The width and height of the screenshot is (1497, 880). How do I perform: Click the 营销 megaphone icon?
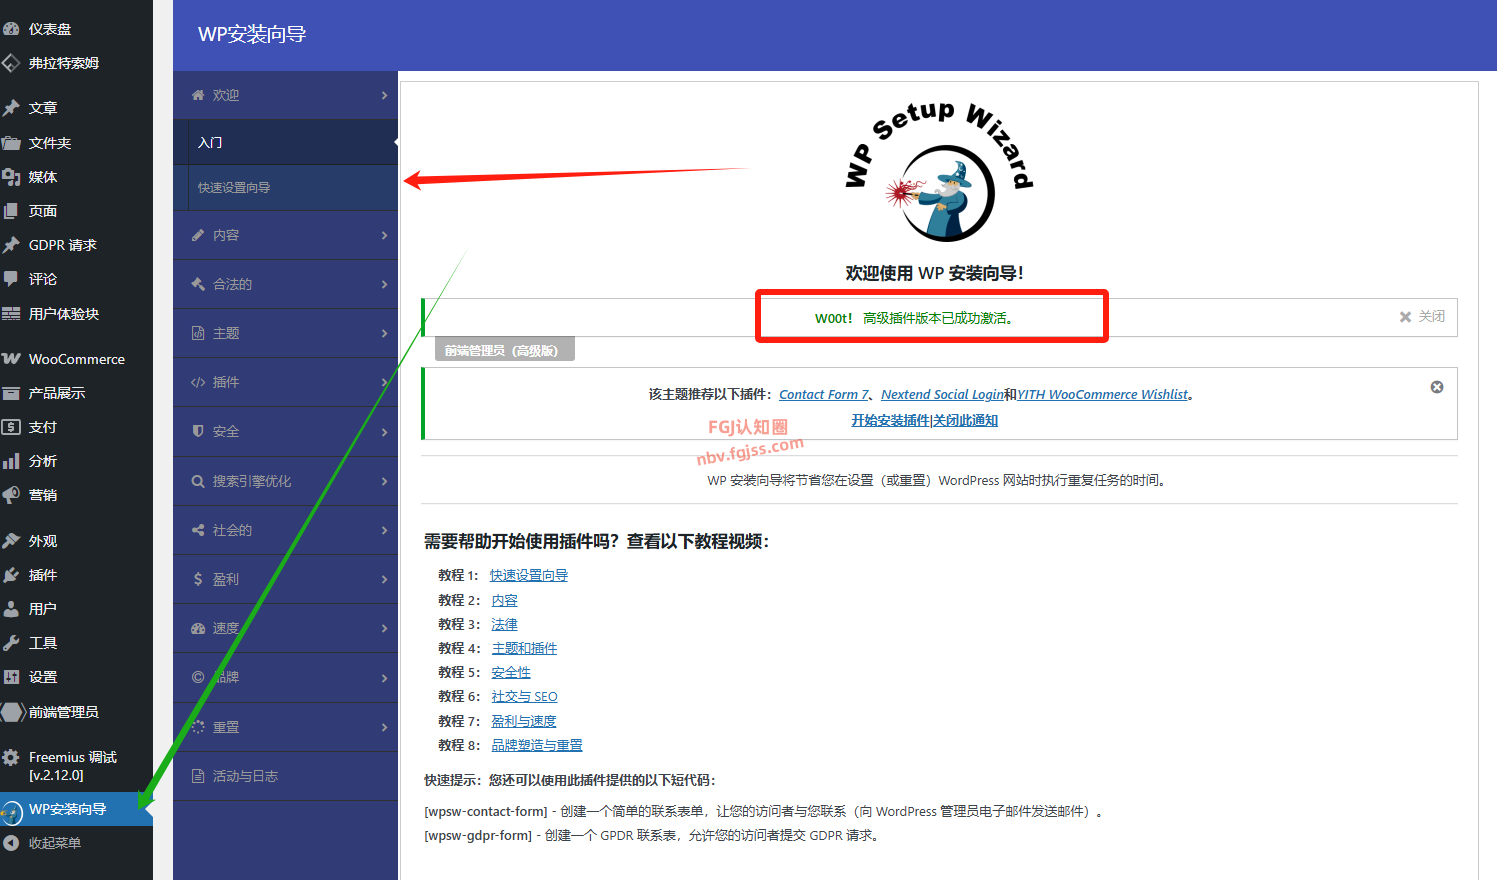point(11,495)
